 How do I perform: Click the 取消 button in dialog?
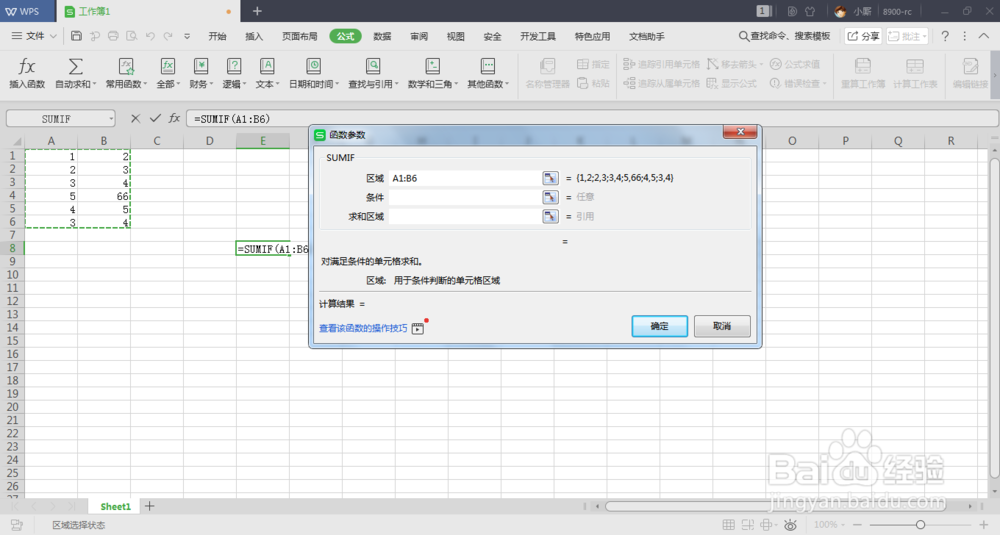point(722,326)
